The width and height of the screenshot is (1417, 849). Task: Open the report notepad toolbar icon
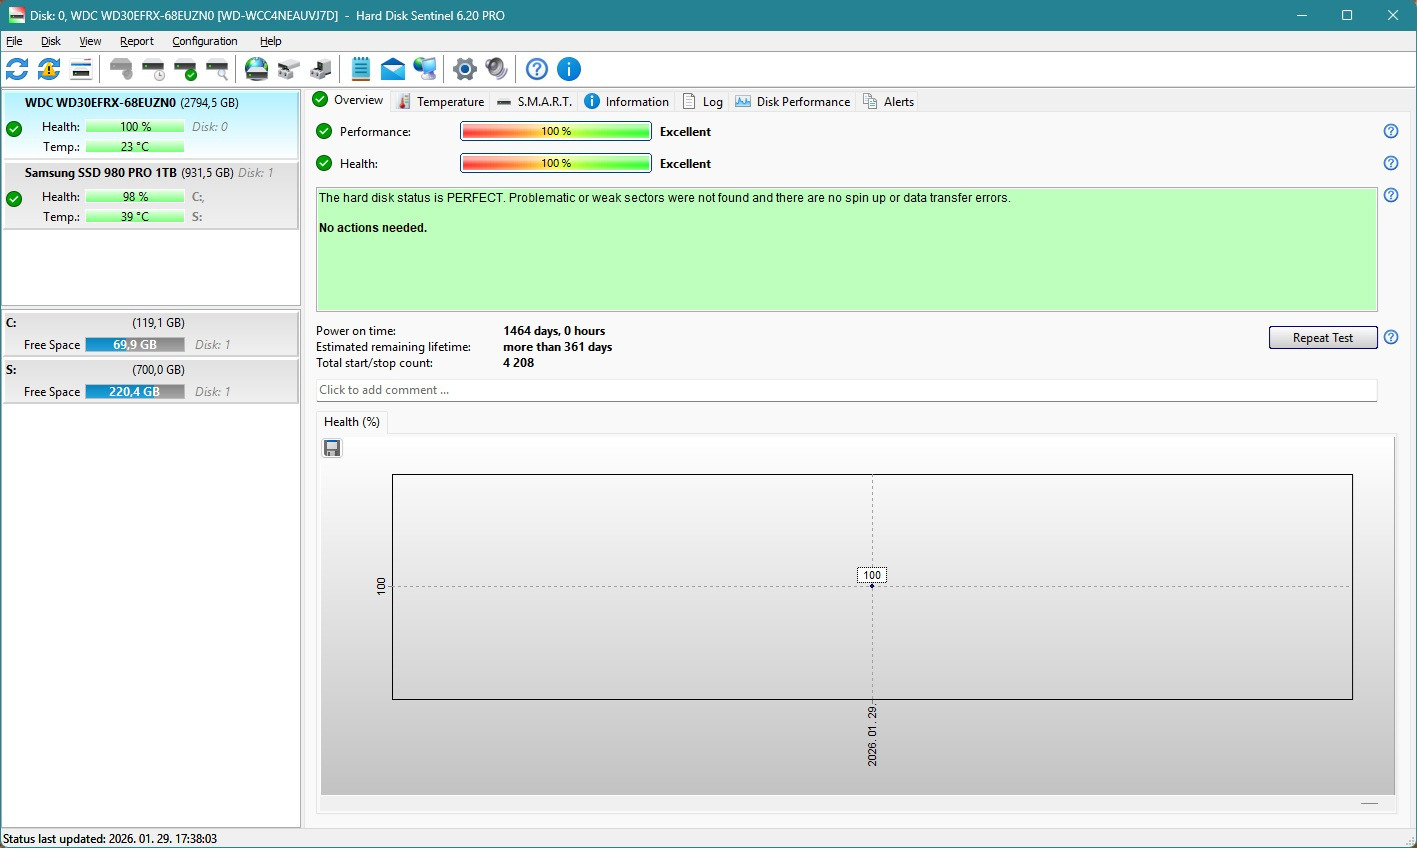coord(361,69)
